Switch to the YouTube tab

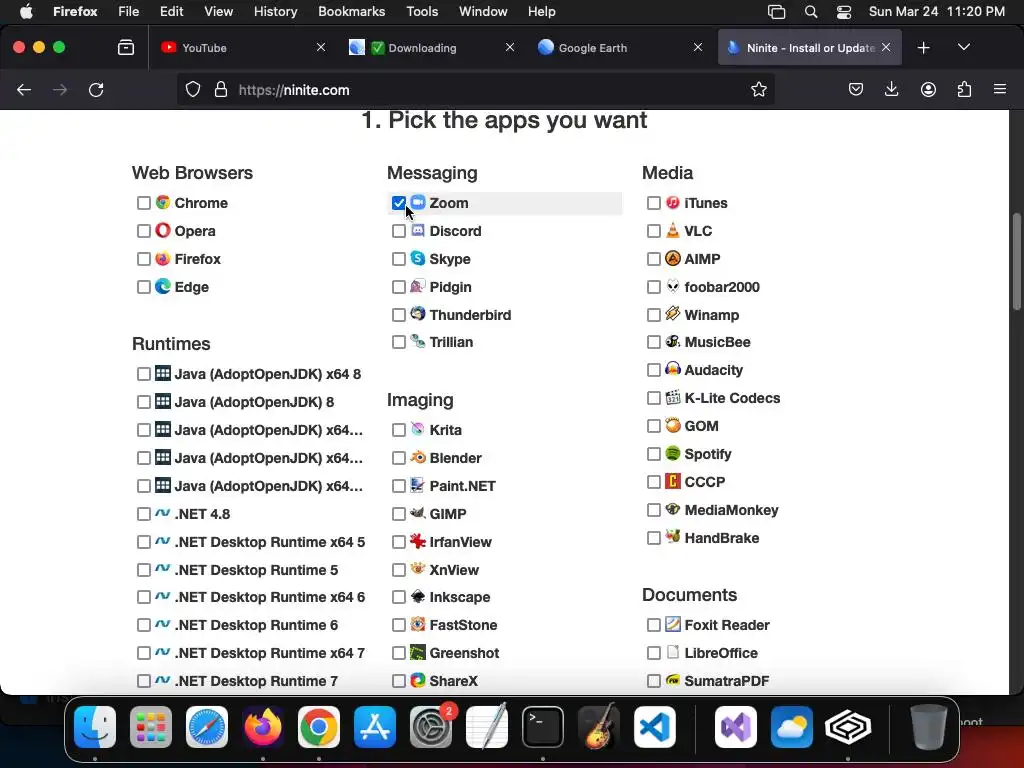242,47
